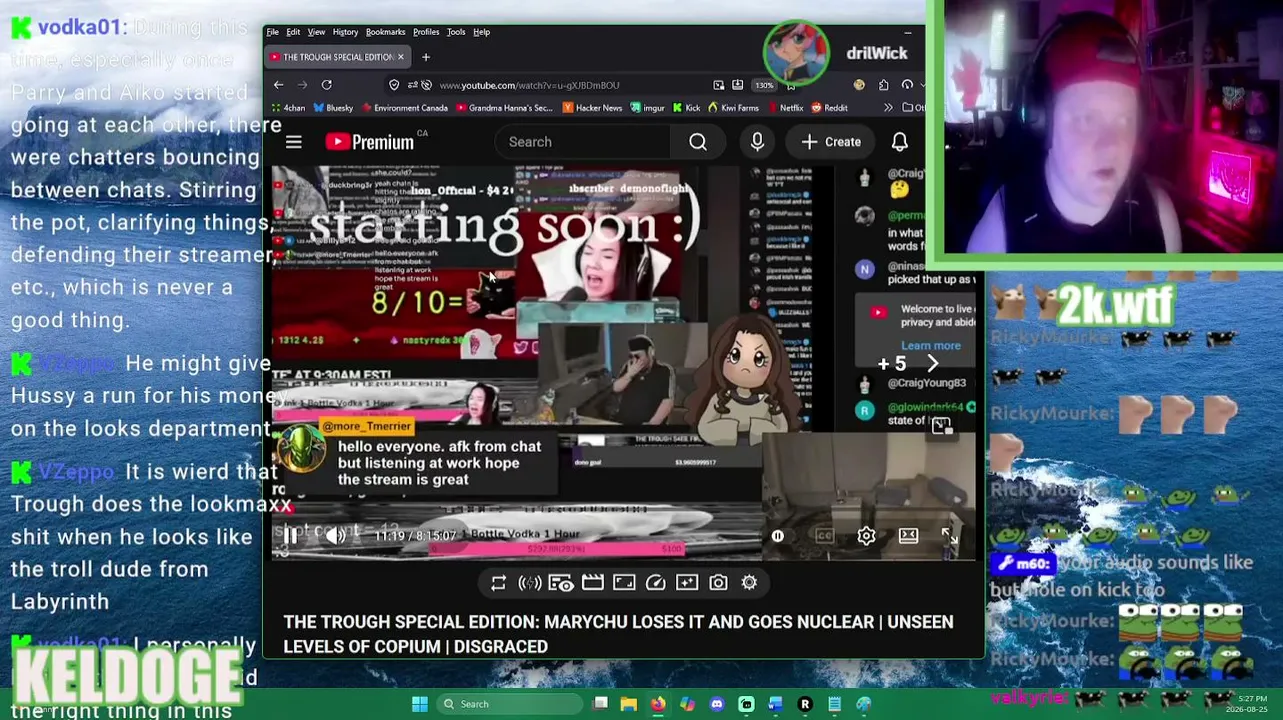Open the Environment Canada bookmark
This screenshot has height=720, width=1283.
(x=404, y=108)
